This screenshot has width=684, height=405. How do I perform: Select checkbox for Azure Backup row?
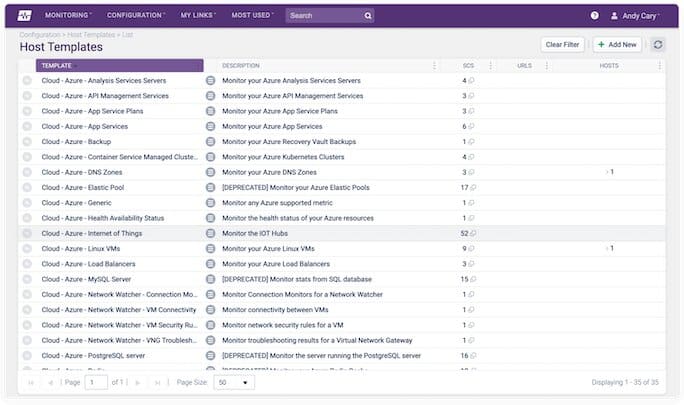27,141
